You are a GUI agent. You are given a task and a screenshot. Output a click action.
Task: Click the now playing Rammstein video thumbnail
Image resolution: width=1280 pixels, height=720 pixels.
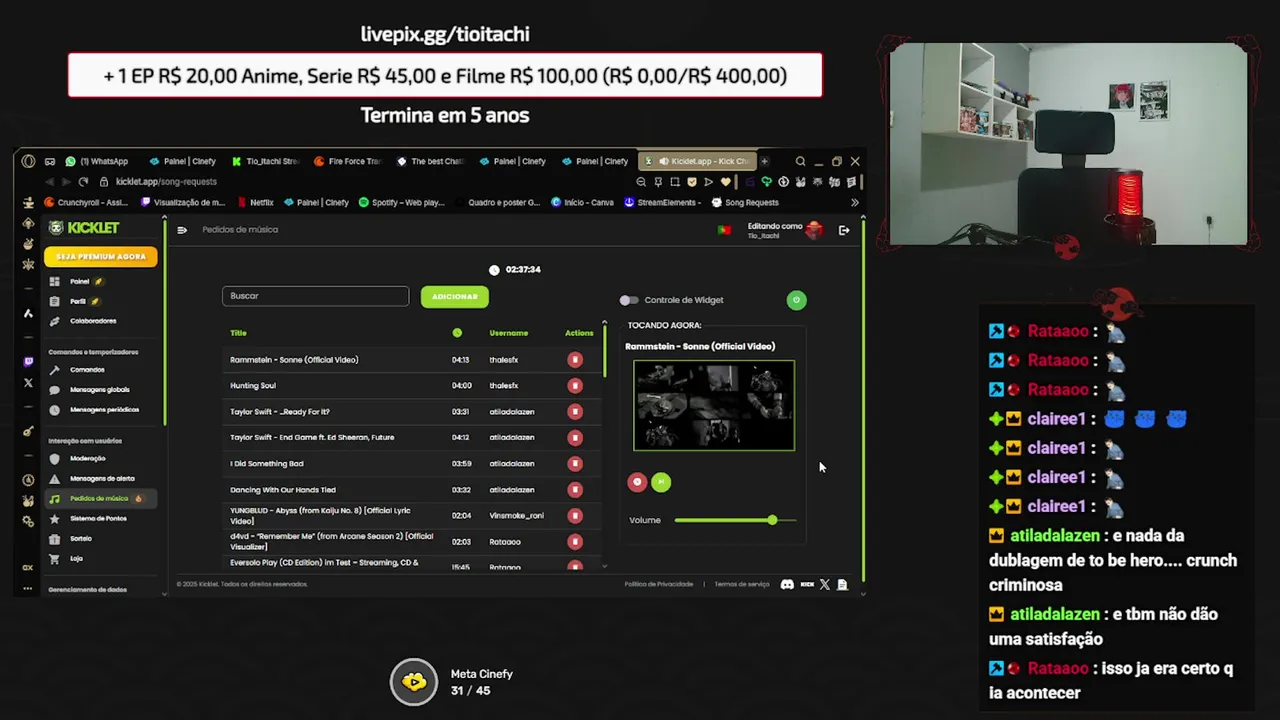pos(714,405)
